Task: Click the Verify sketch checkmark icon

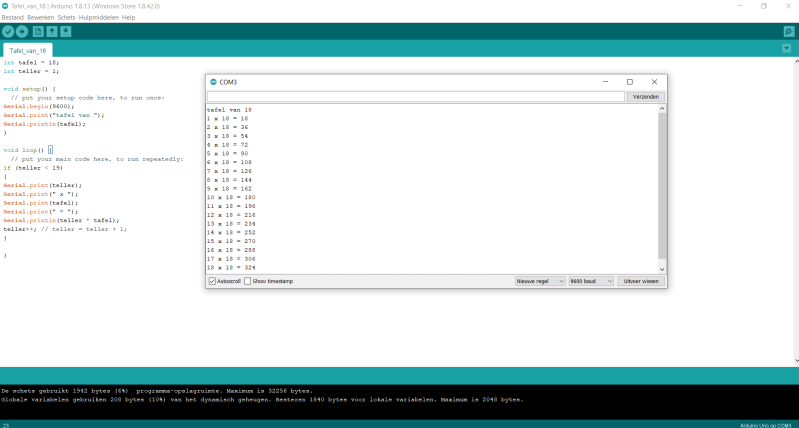Action: [8, 32]
